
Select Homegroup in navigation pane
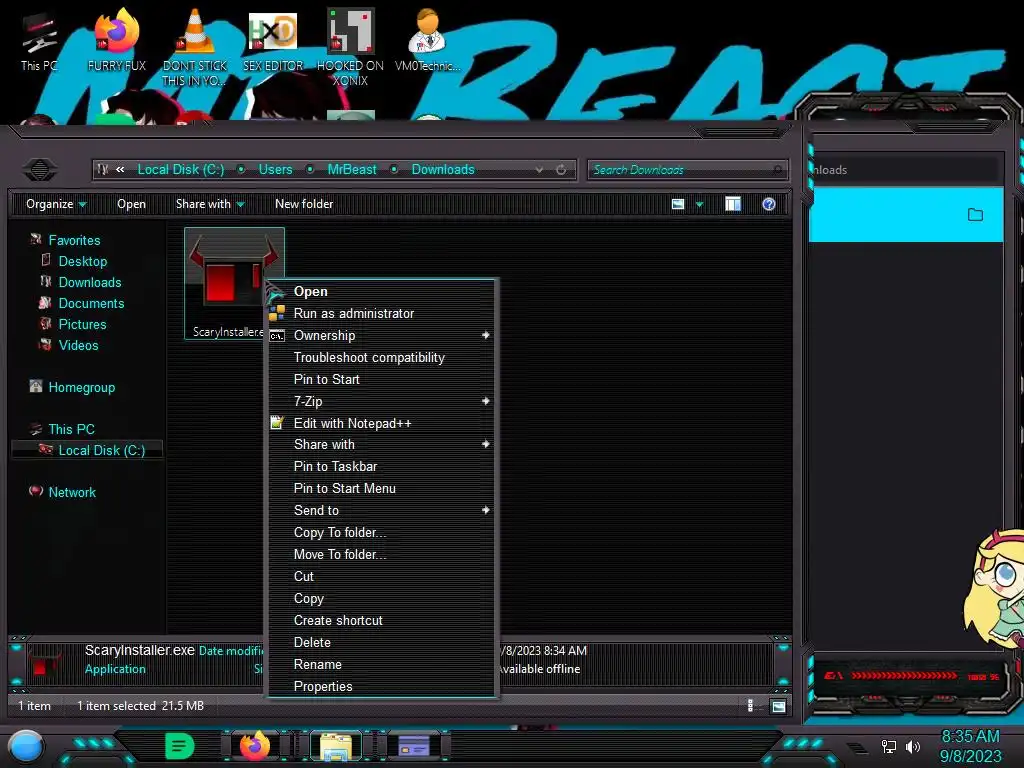(82, 387)
